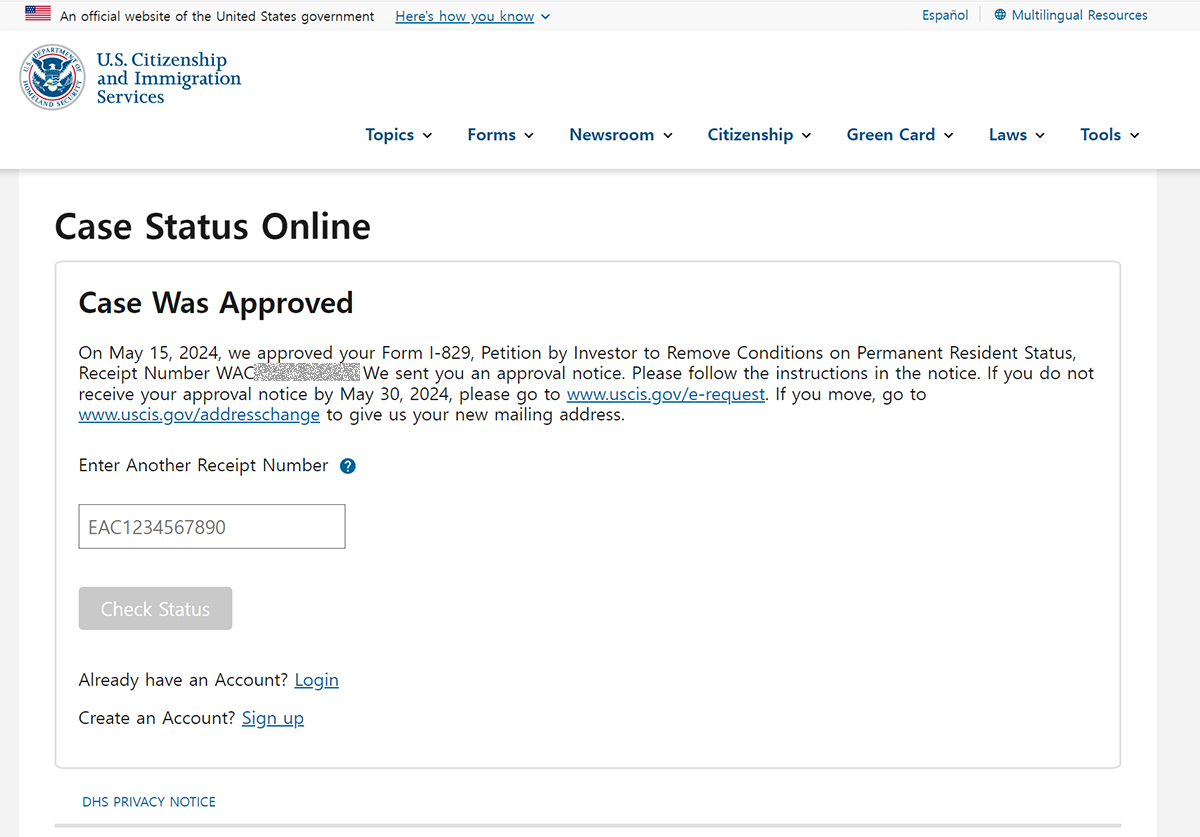Expand the Newsroom navigation menu
1200x837 pixels.
pos(621,135)
